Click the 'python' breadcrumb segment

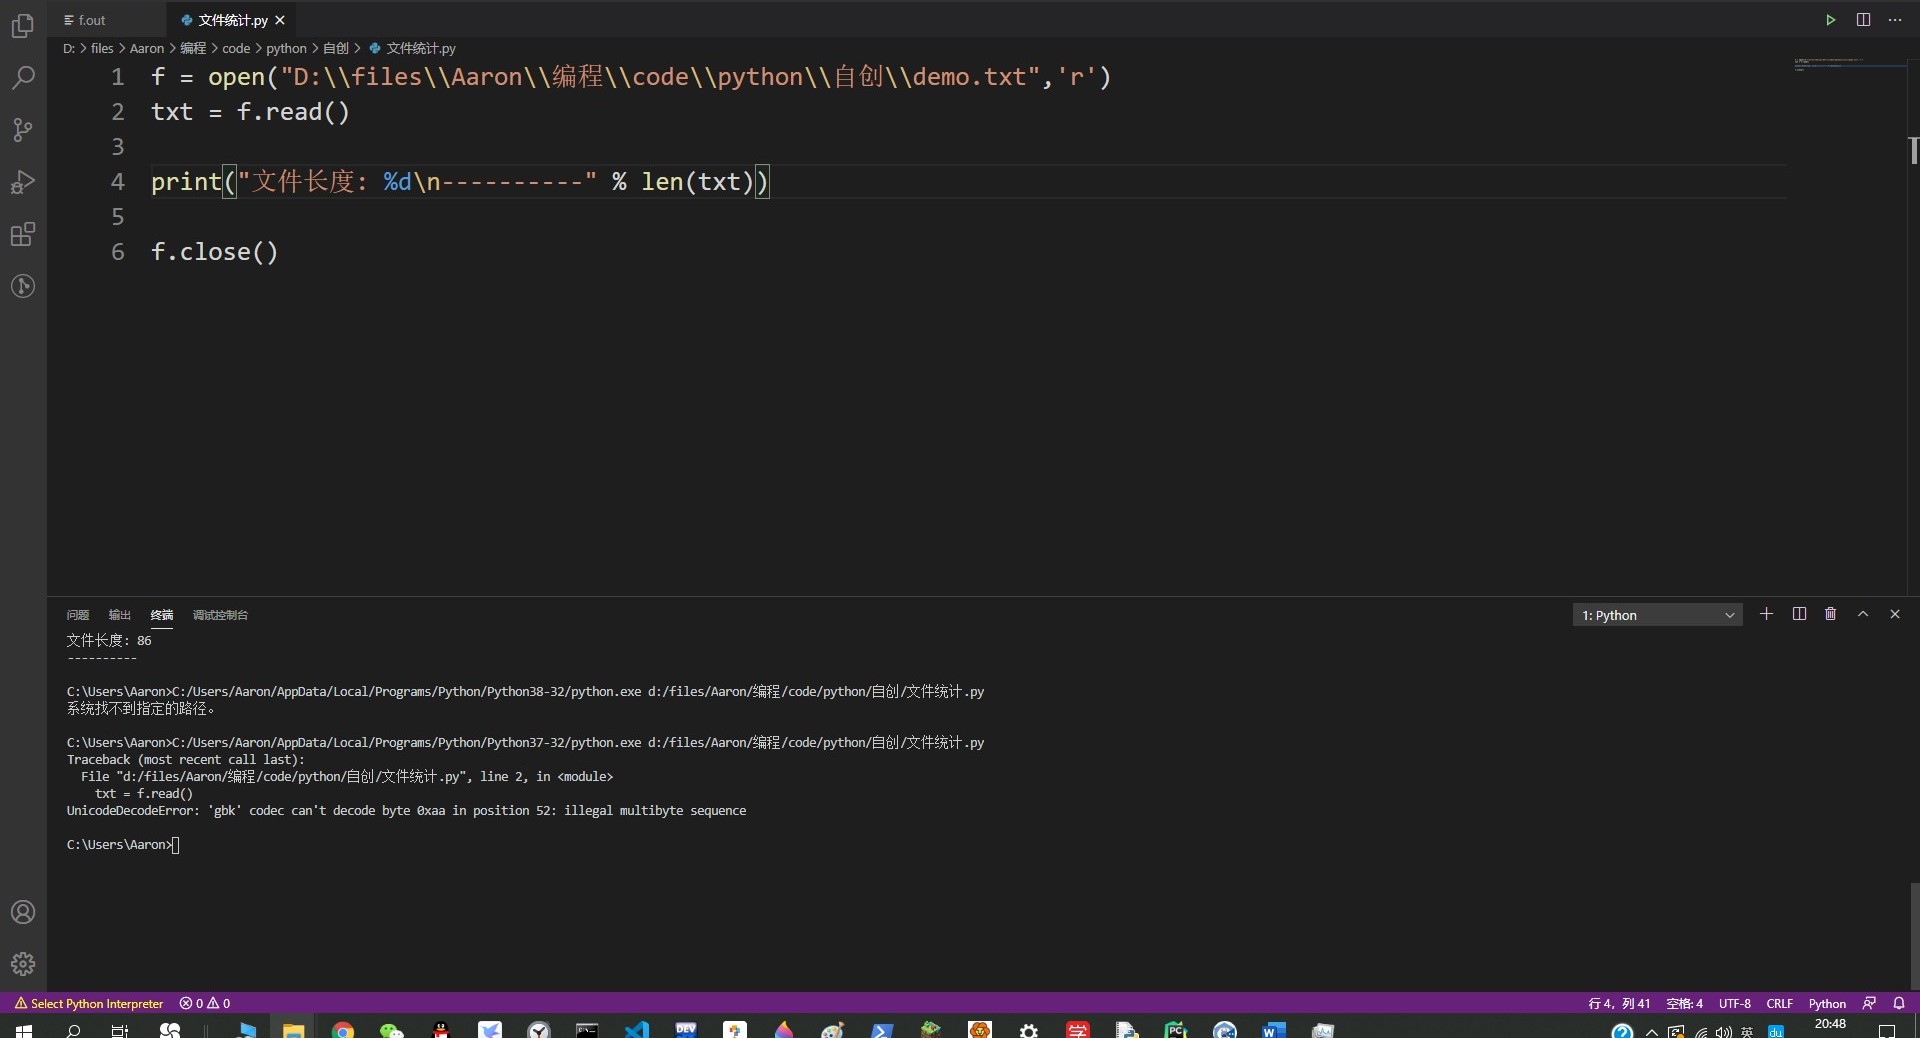286,48
